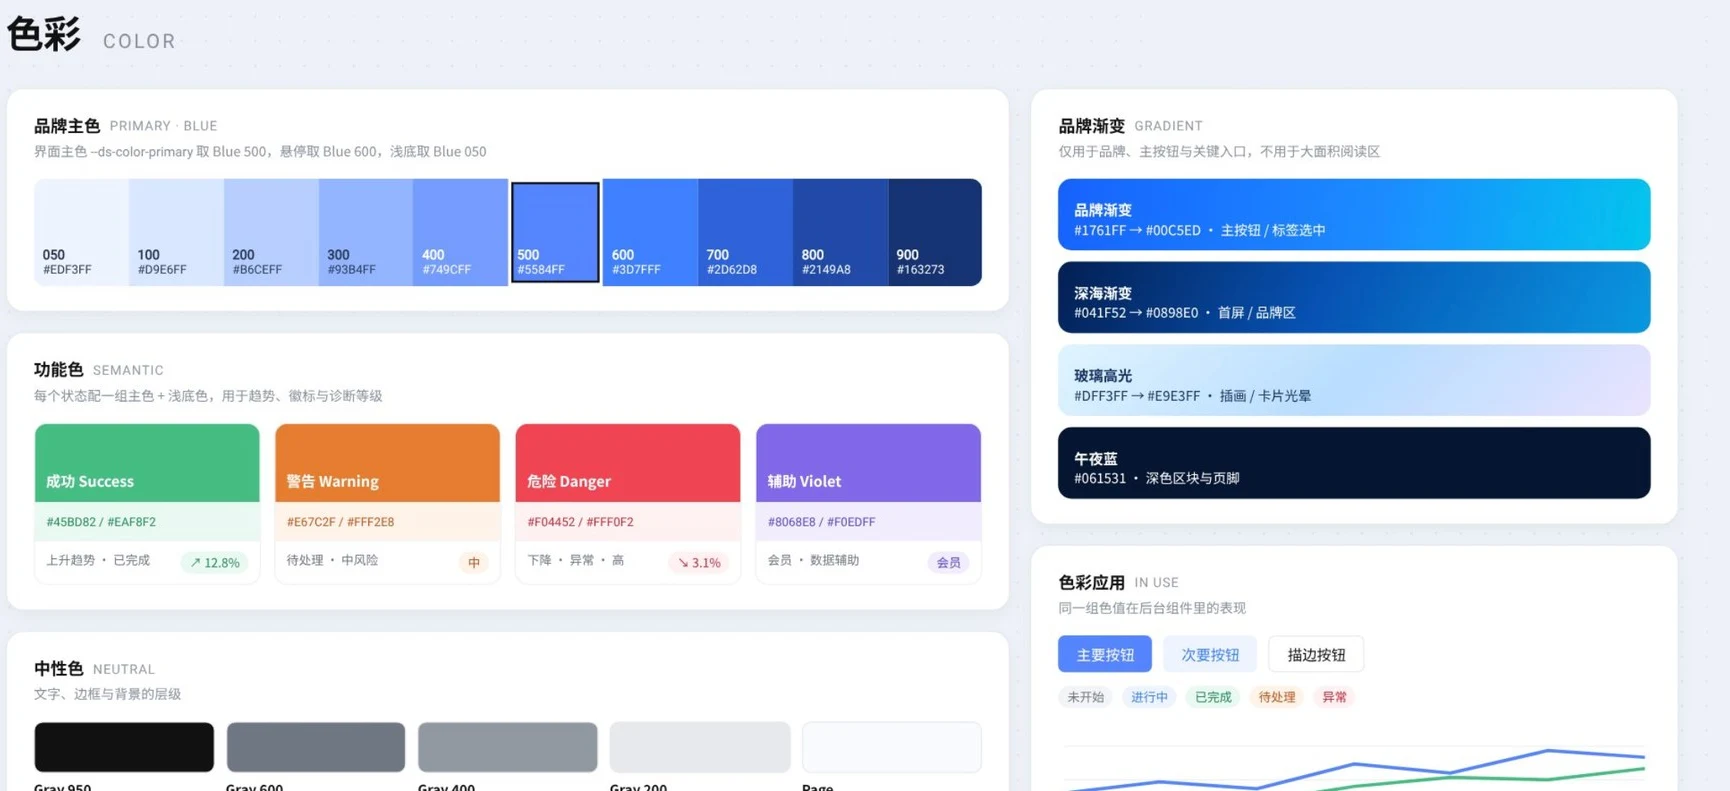1730x791 pixels.
Task: Pick the Gray 600 neutral swatch
Action: point(316,747)
